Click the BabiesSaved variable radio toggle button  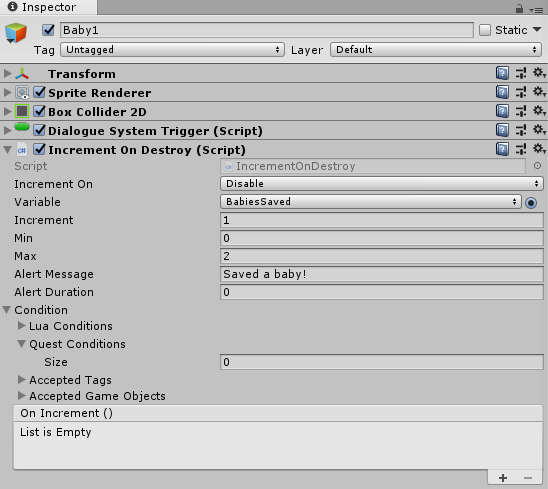(x=531, y=202)
